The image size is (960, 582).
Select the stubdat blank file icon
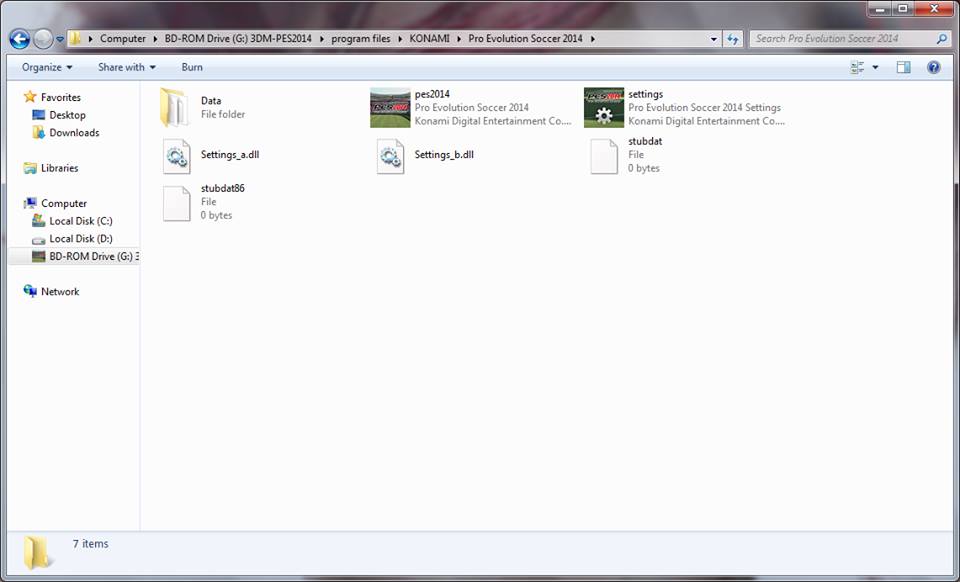click(x=604, y=156)
